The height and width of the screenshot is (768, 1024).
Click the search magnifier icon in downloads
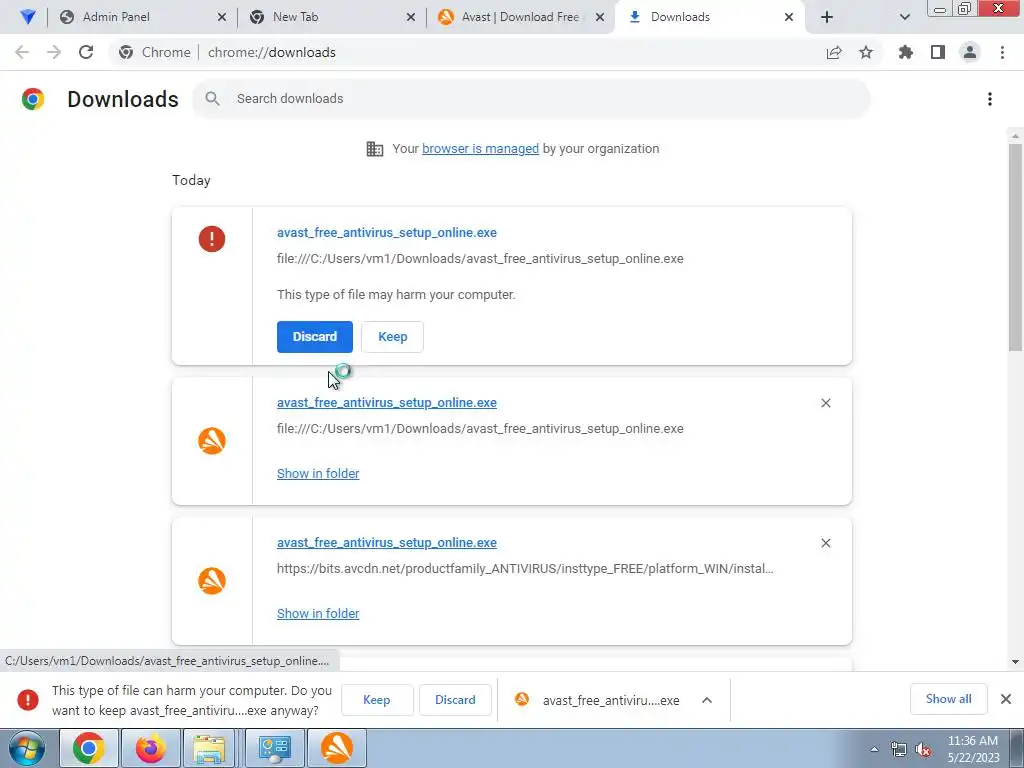[212, 99]
